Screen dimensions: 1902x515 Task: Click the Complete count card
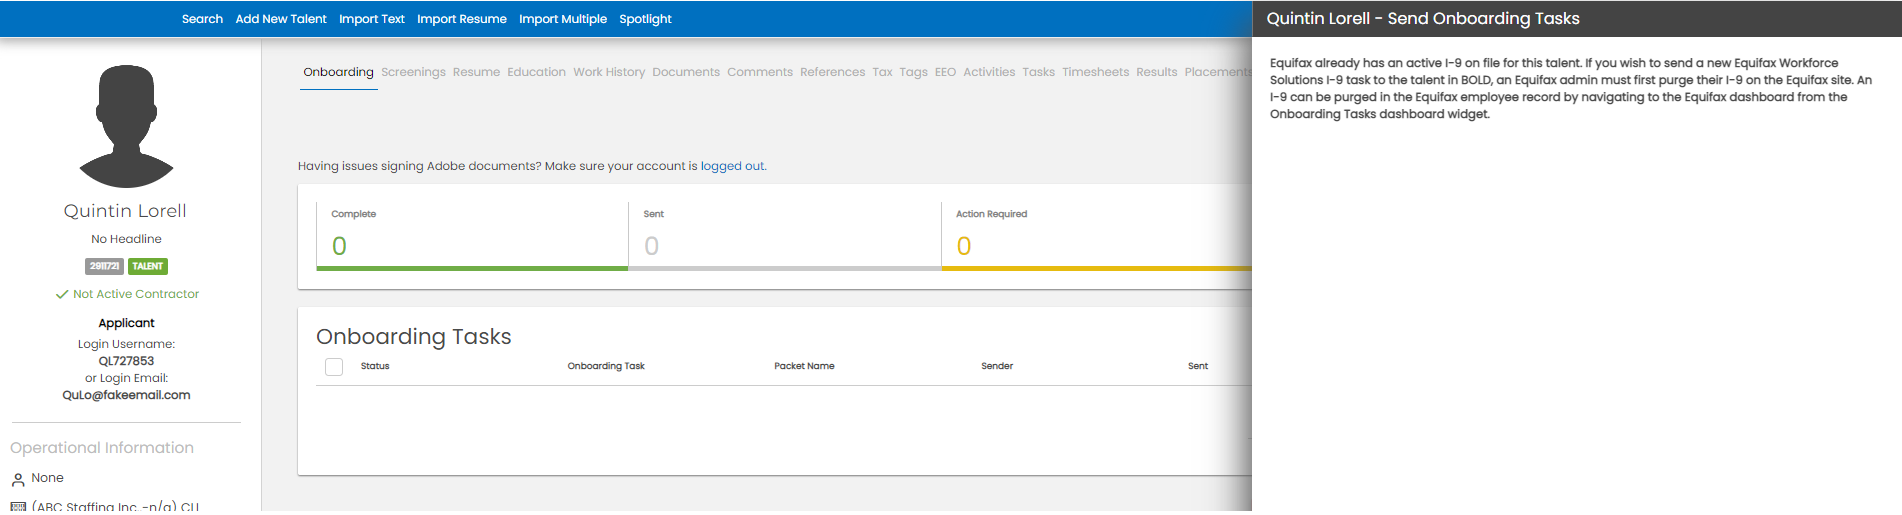coord(472,236)
